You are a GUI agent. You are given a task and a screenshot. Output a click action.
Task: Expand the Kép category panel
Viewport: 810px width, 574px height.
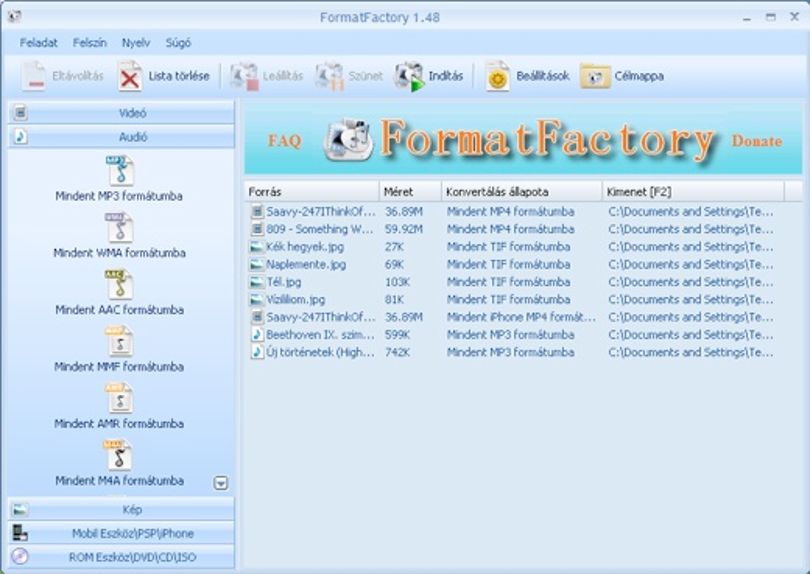121,509
